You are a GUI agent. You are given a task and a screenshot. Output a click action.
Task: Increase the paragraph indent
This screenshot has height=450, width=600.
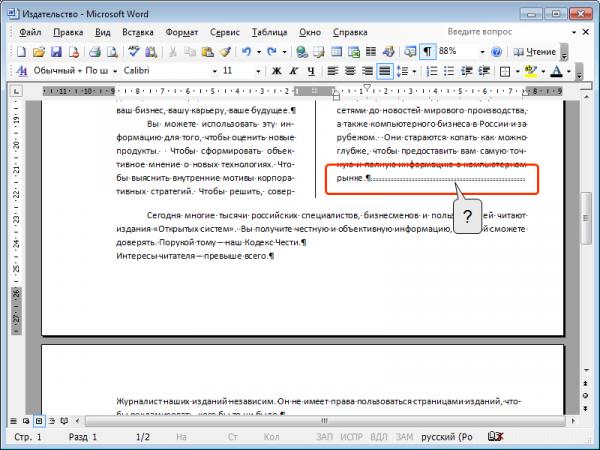[x=484, y=71]
